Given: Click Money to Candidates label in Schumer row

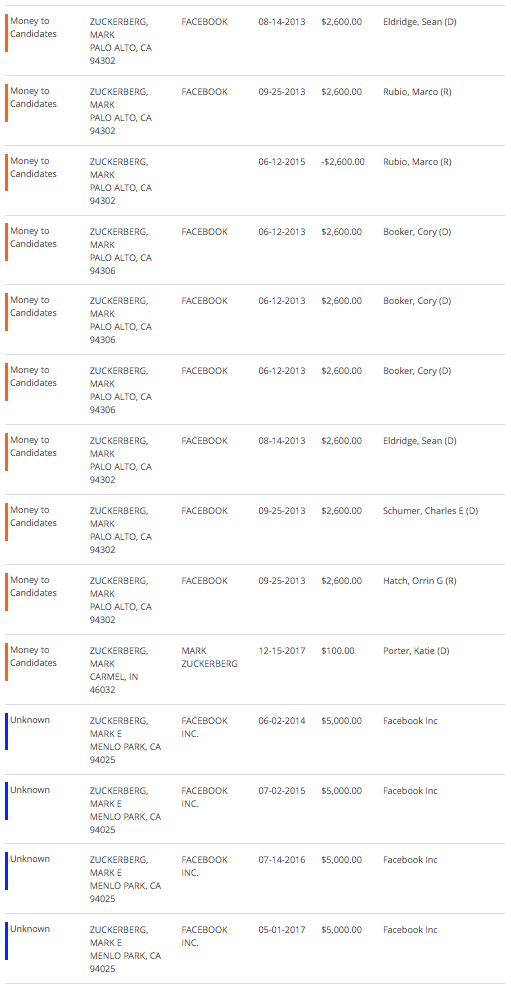Looking at the screenshot, I should [33, 516].
